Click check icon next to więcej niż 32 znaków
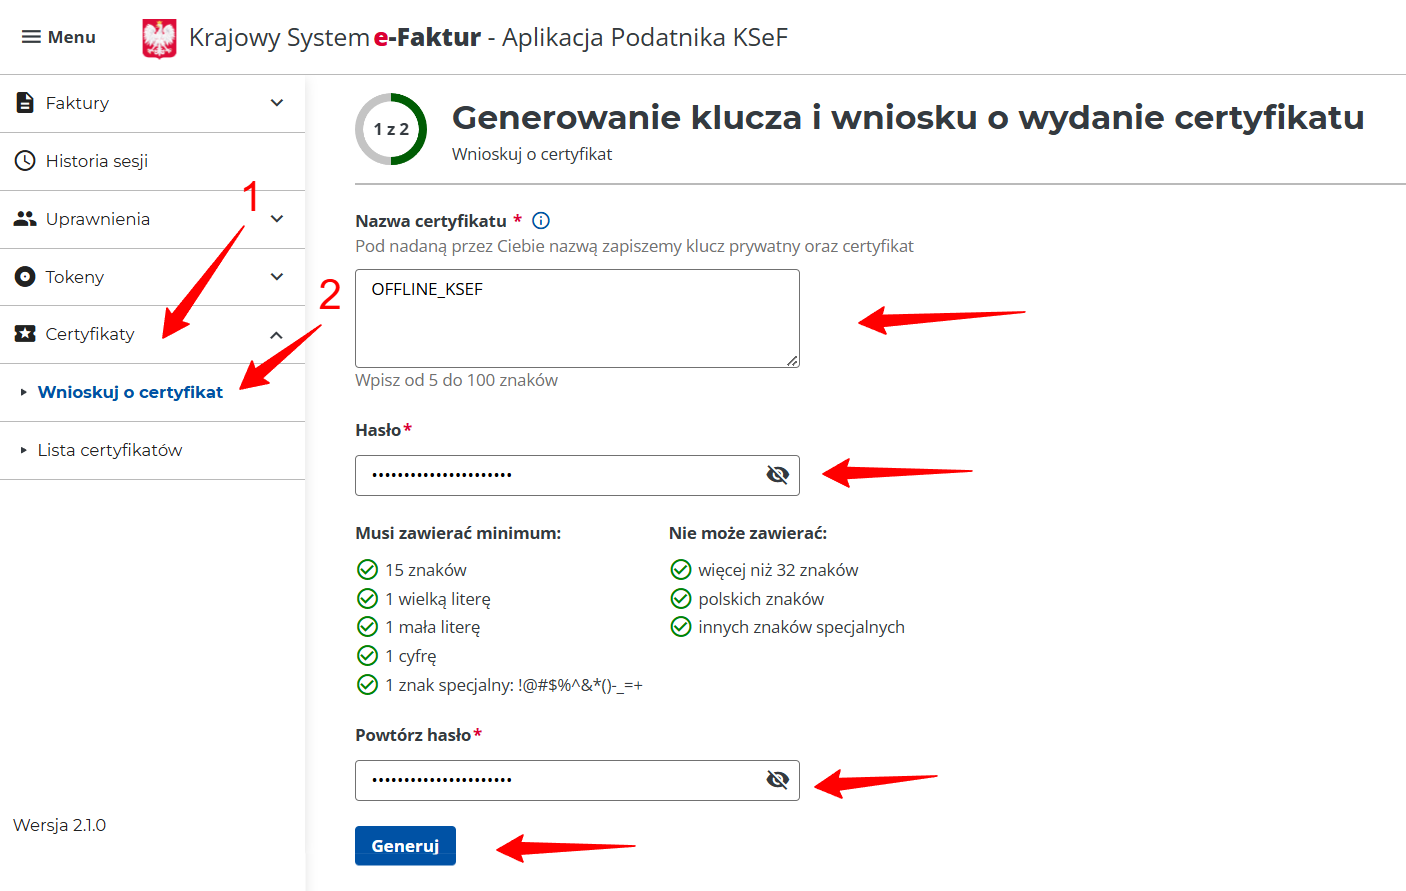1406x891 pixels. (681, 570)
